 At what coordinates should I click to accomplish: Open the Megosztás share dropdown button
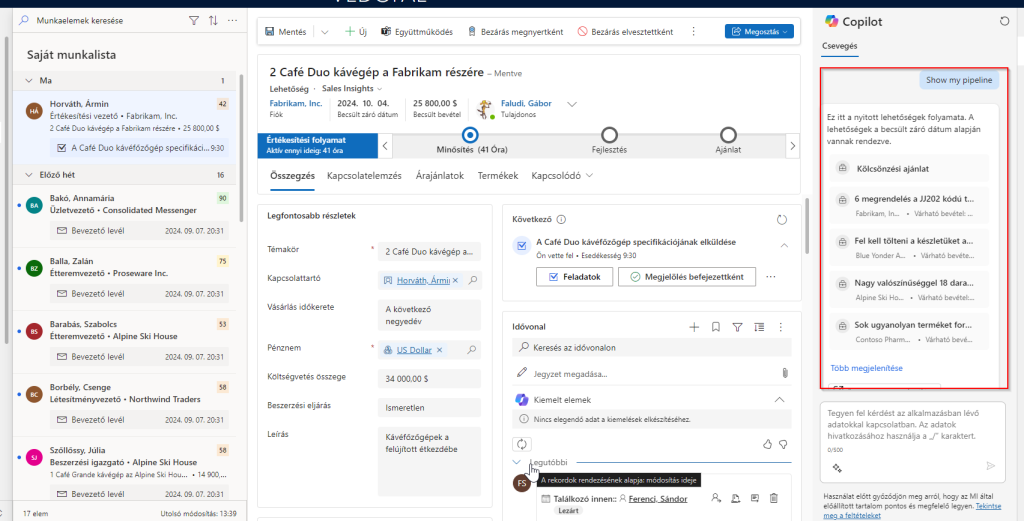tap(759, 31)
